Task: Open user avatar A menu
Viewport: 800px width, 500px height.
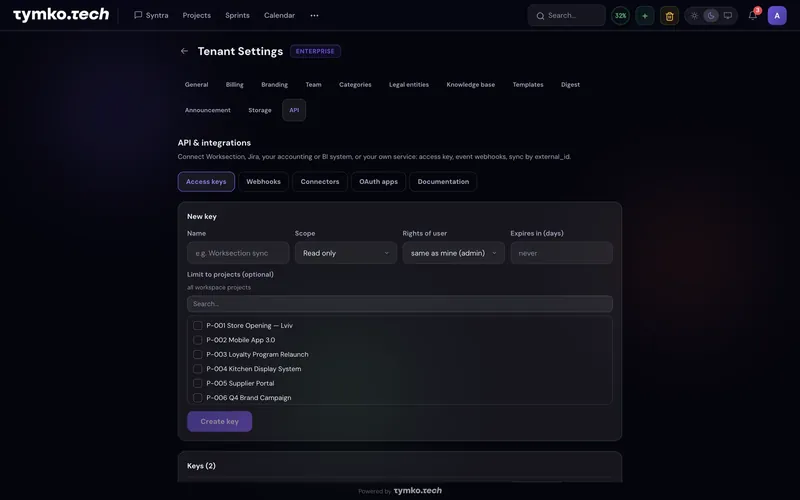Action: click(777, 15)
